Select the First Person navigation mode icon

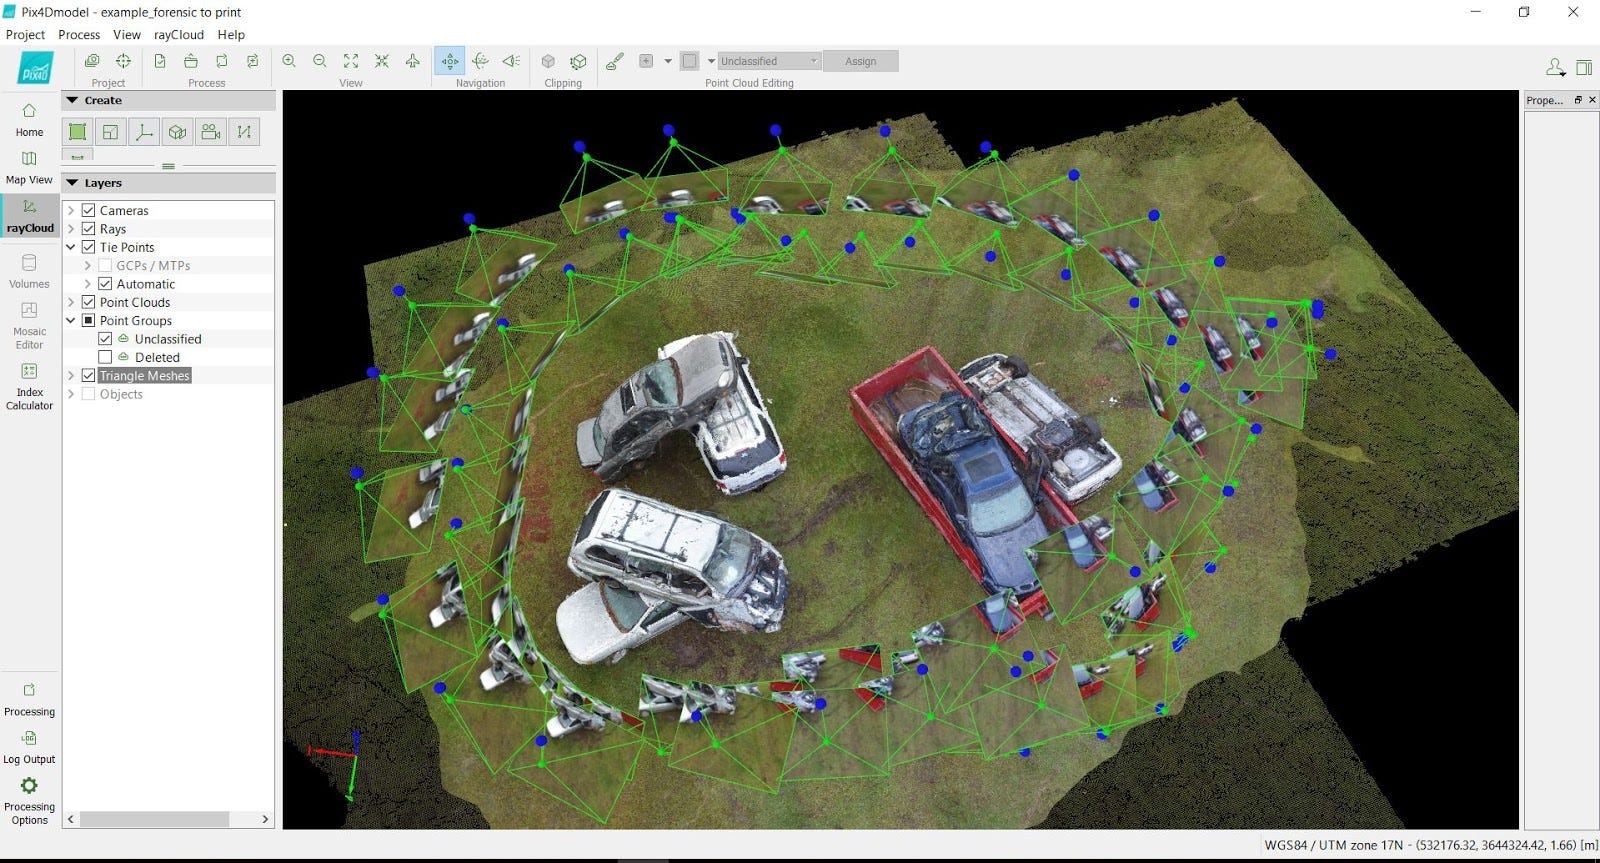tap(512, 61)
